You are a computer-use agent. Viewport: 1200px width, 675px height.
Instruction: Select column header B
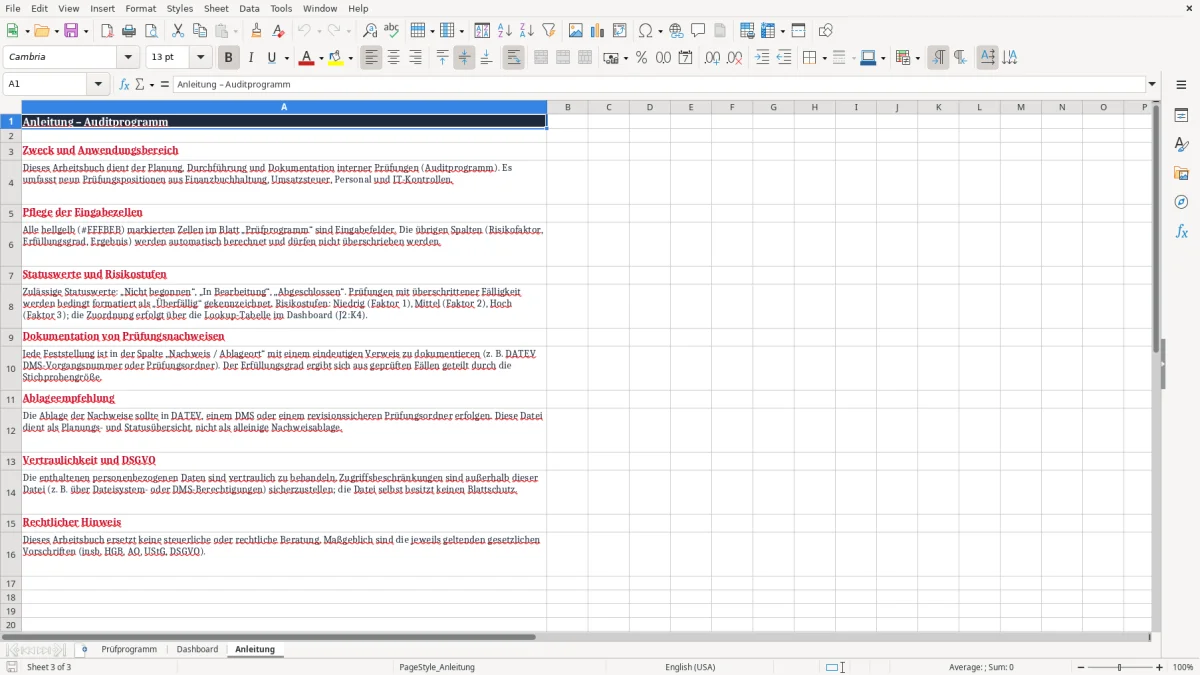[x=567, y=107]
